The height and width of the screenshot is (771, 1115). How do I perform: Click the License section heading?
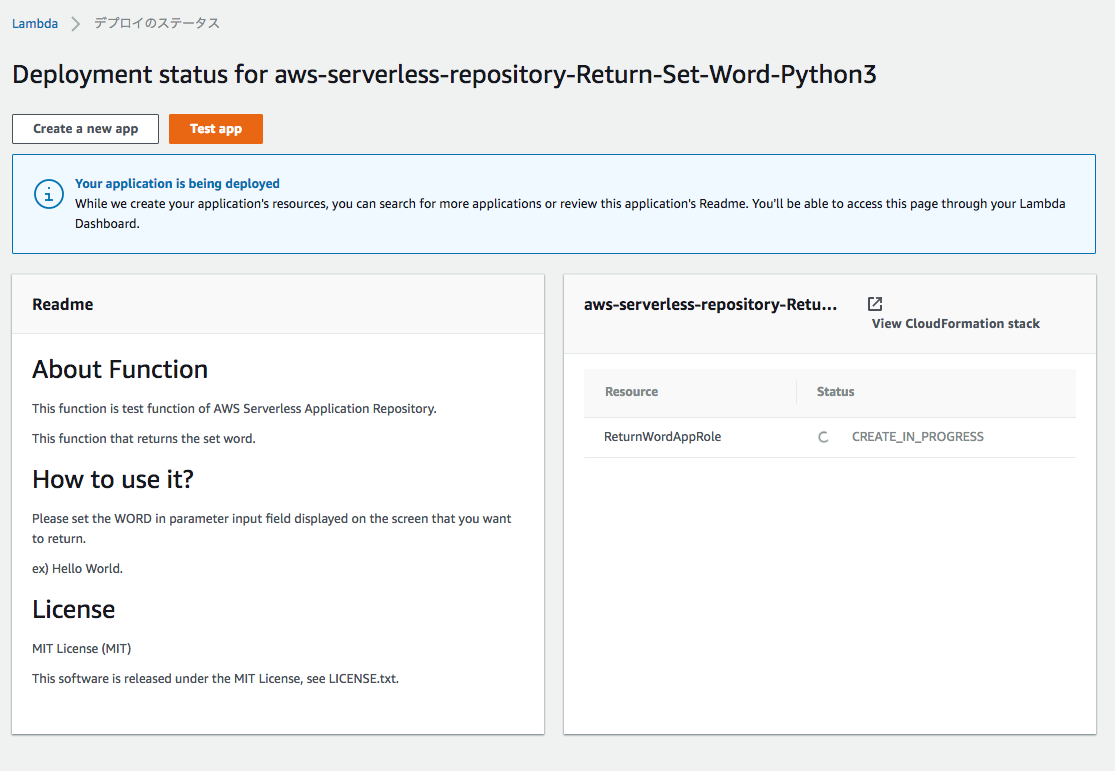point(73,609)
